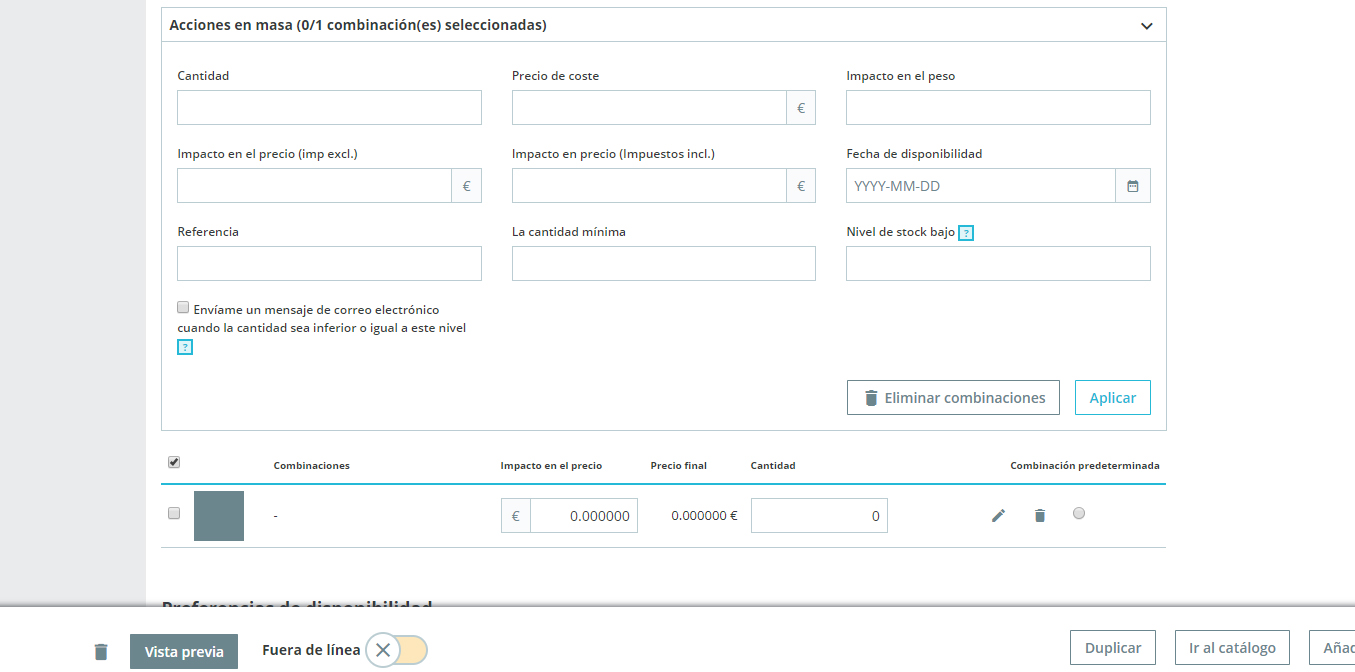Viewport: 1355px width, 672px height.
Task: Go to catalog via Ir al catálogo
Action: 1232,647
